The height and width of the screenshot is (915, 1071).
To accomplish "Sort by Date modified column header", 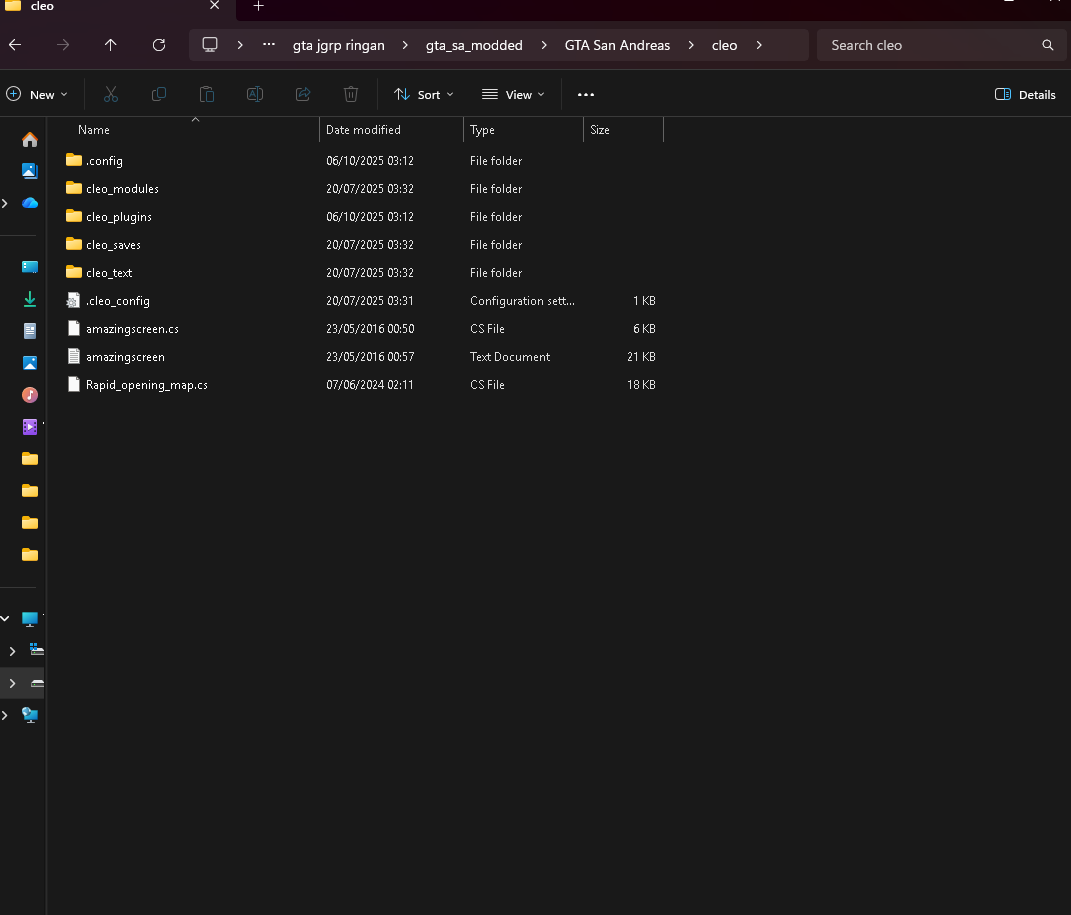I will point(363,130).
